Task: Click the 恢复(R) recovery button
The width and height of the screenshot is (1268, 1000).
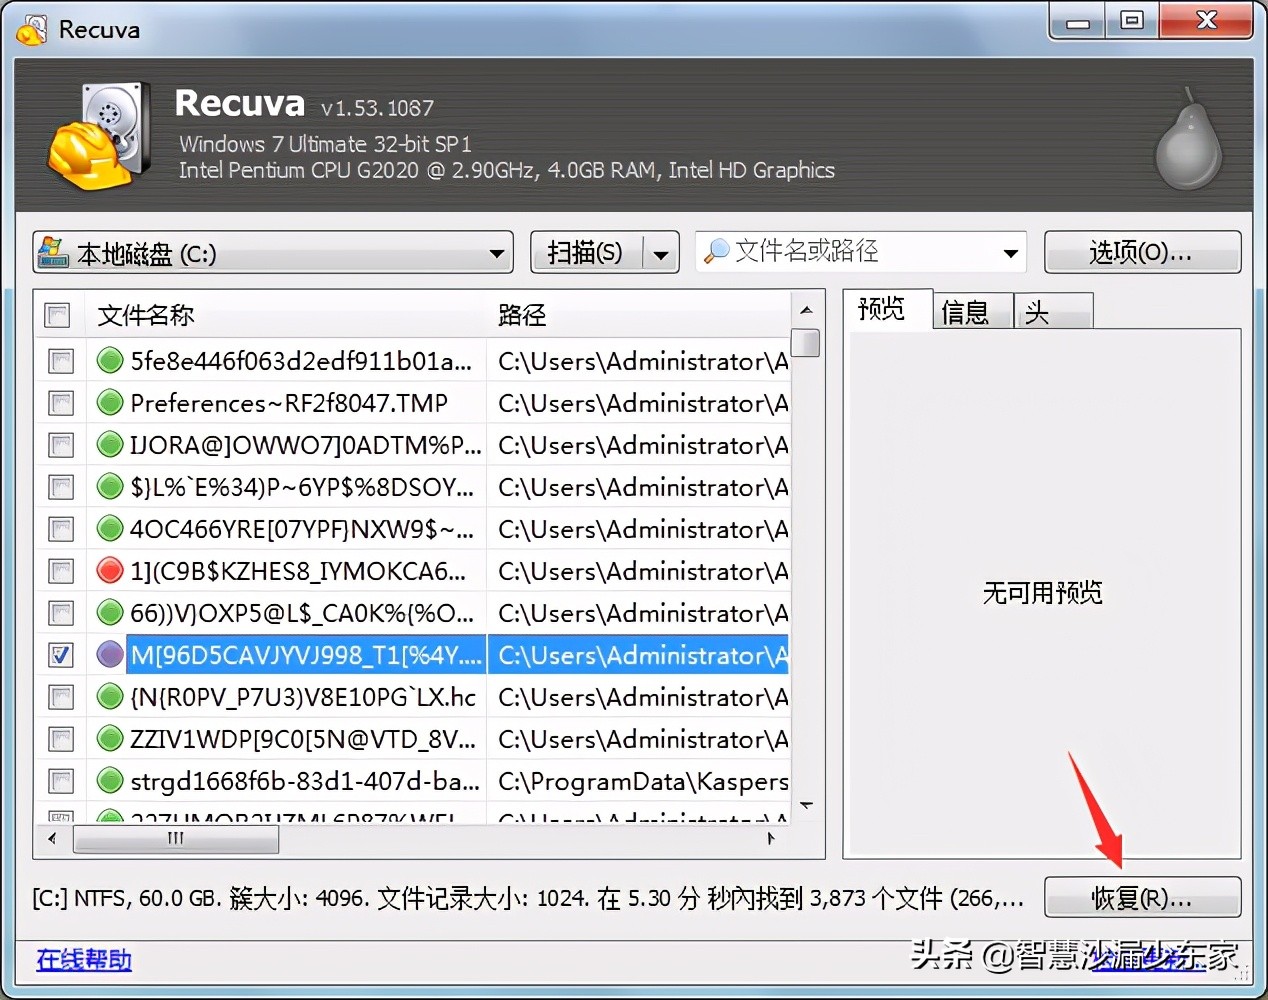Action: [x=1142, y=897]
